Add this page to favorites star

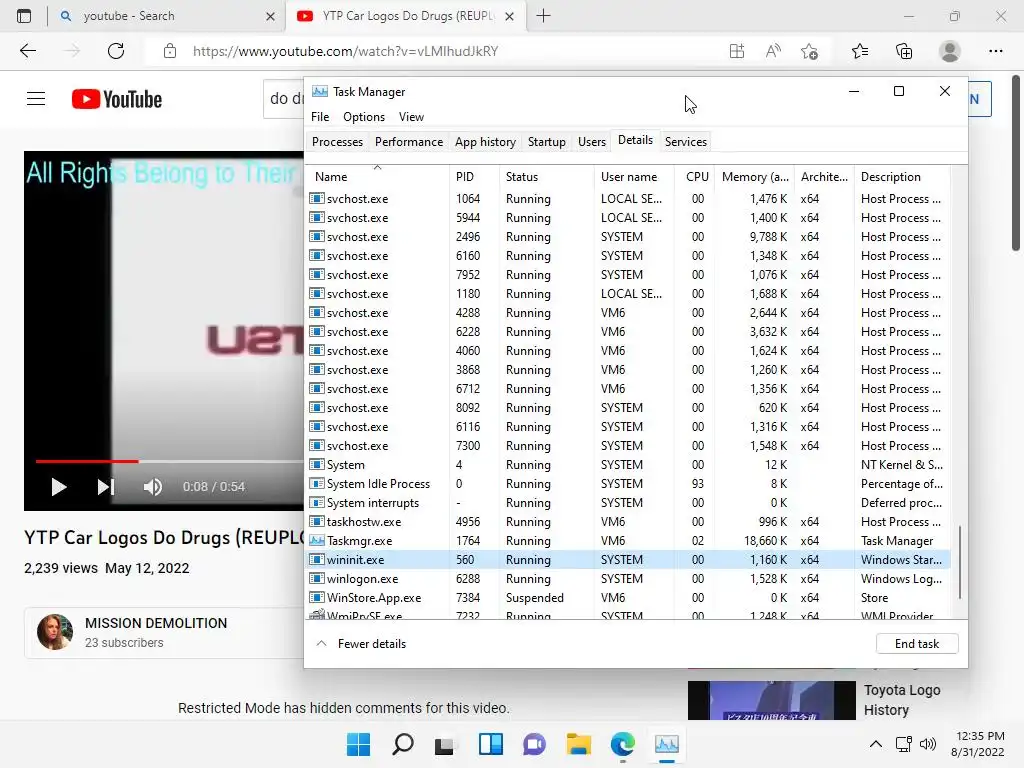point(810,51)
